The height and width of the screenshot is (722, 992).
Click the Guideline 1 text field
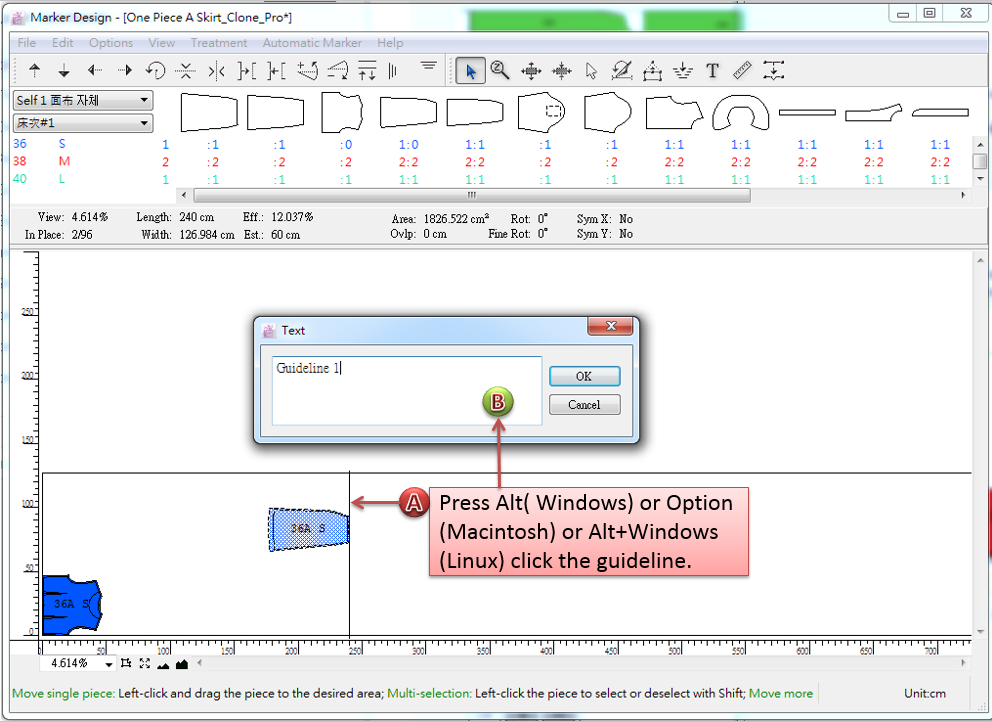pos(407,390)
